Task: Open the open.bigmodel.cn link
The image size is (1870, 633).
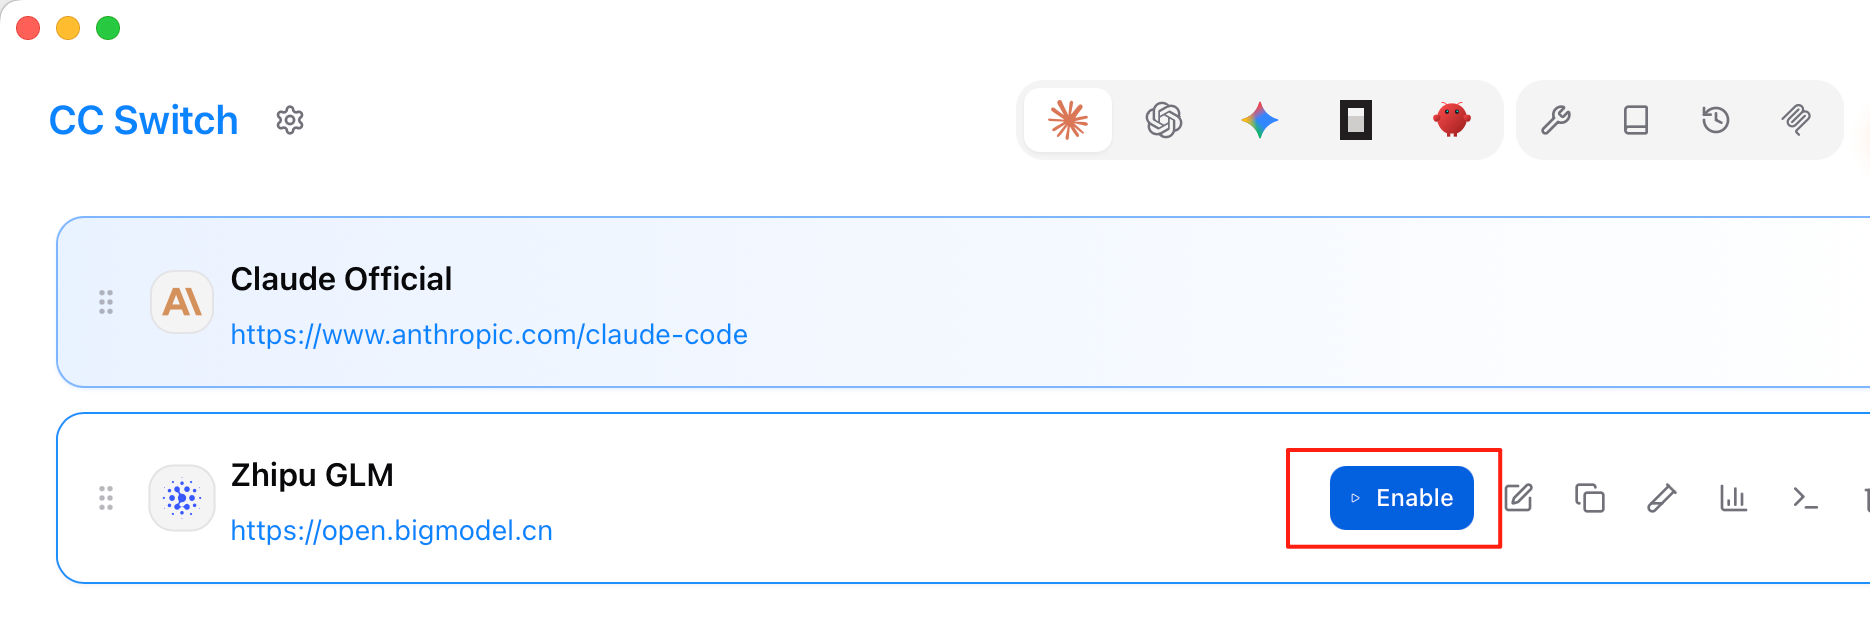Action: coord(391,530)
